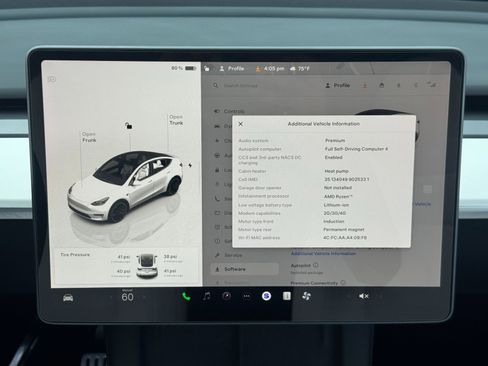Tap the charge port lightning bolt icon
Screen dimensions: 488x366
[190, 165]
